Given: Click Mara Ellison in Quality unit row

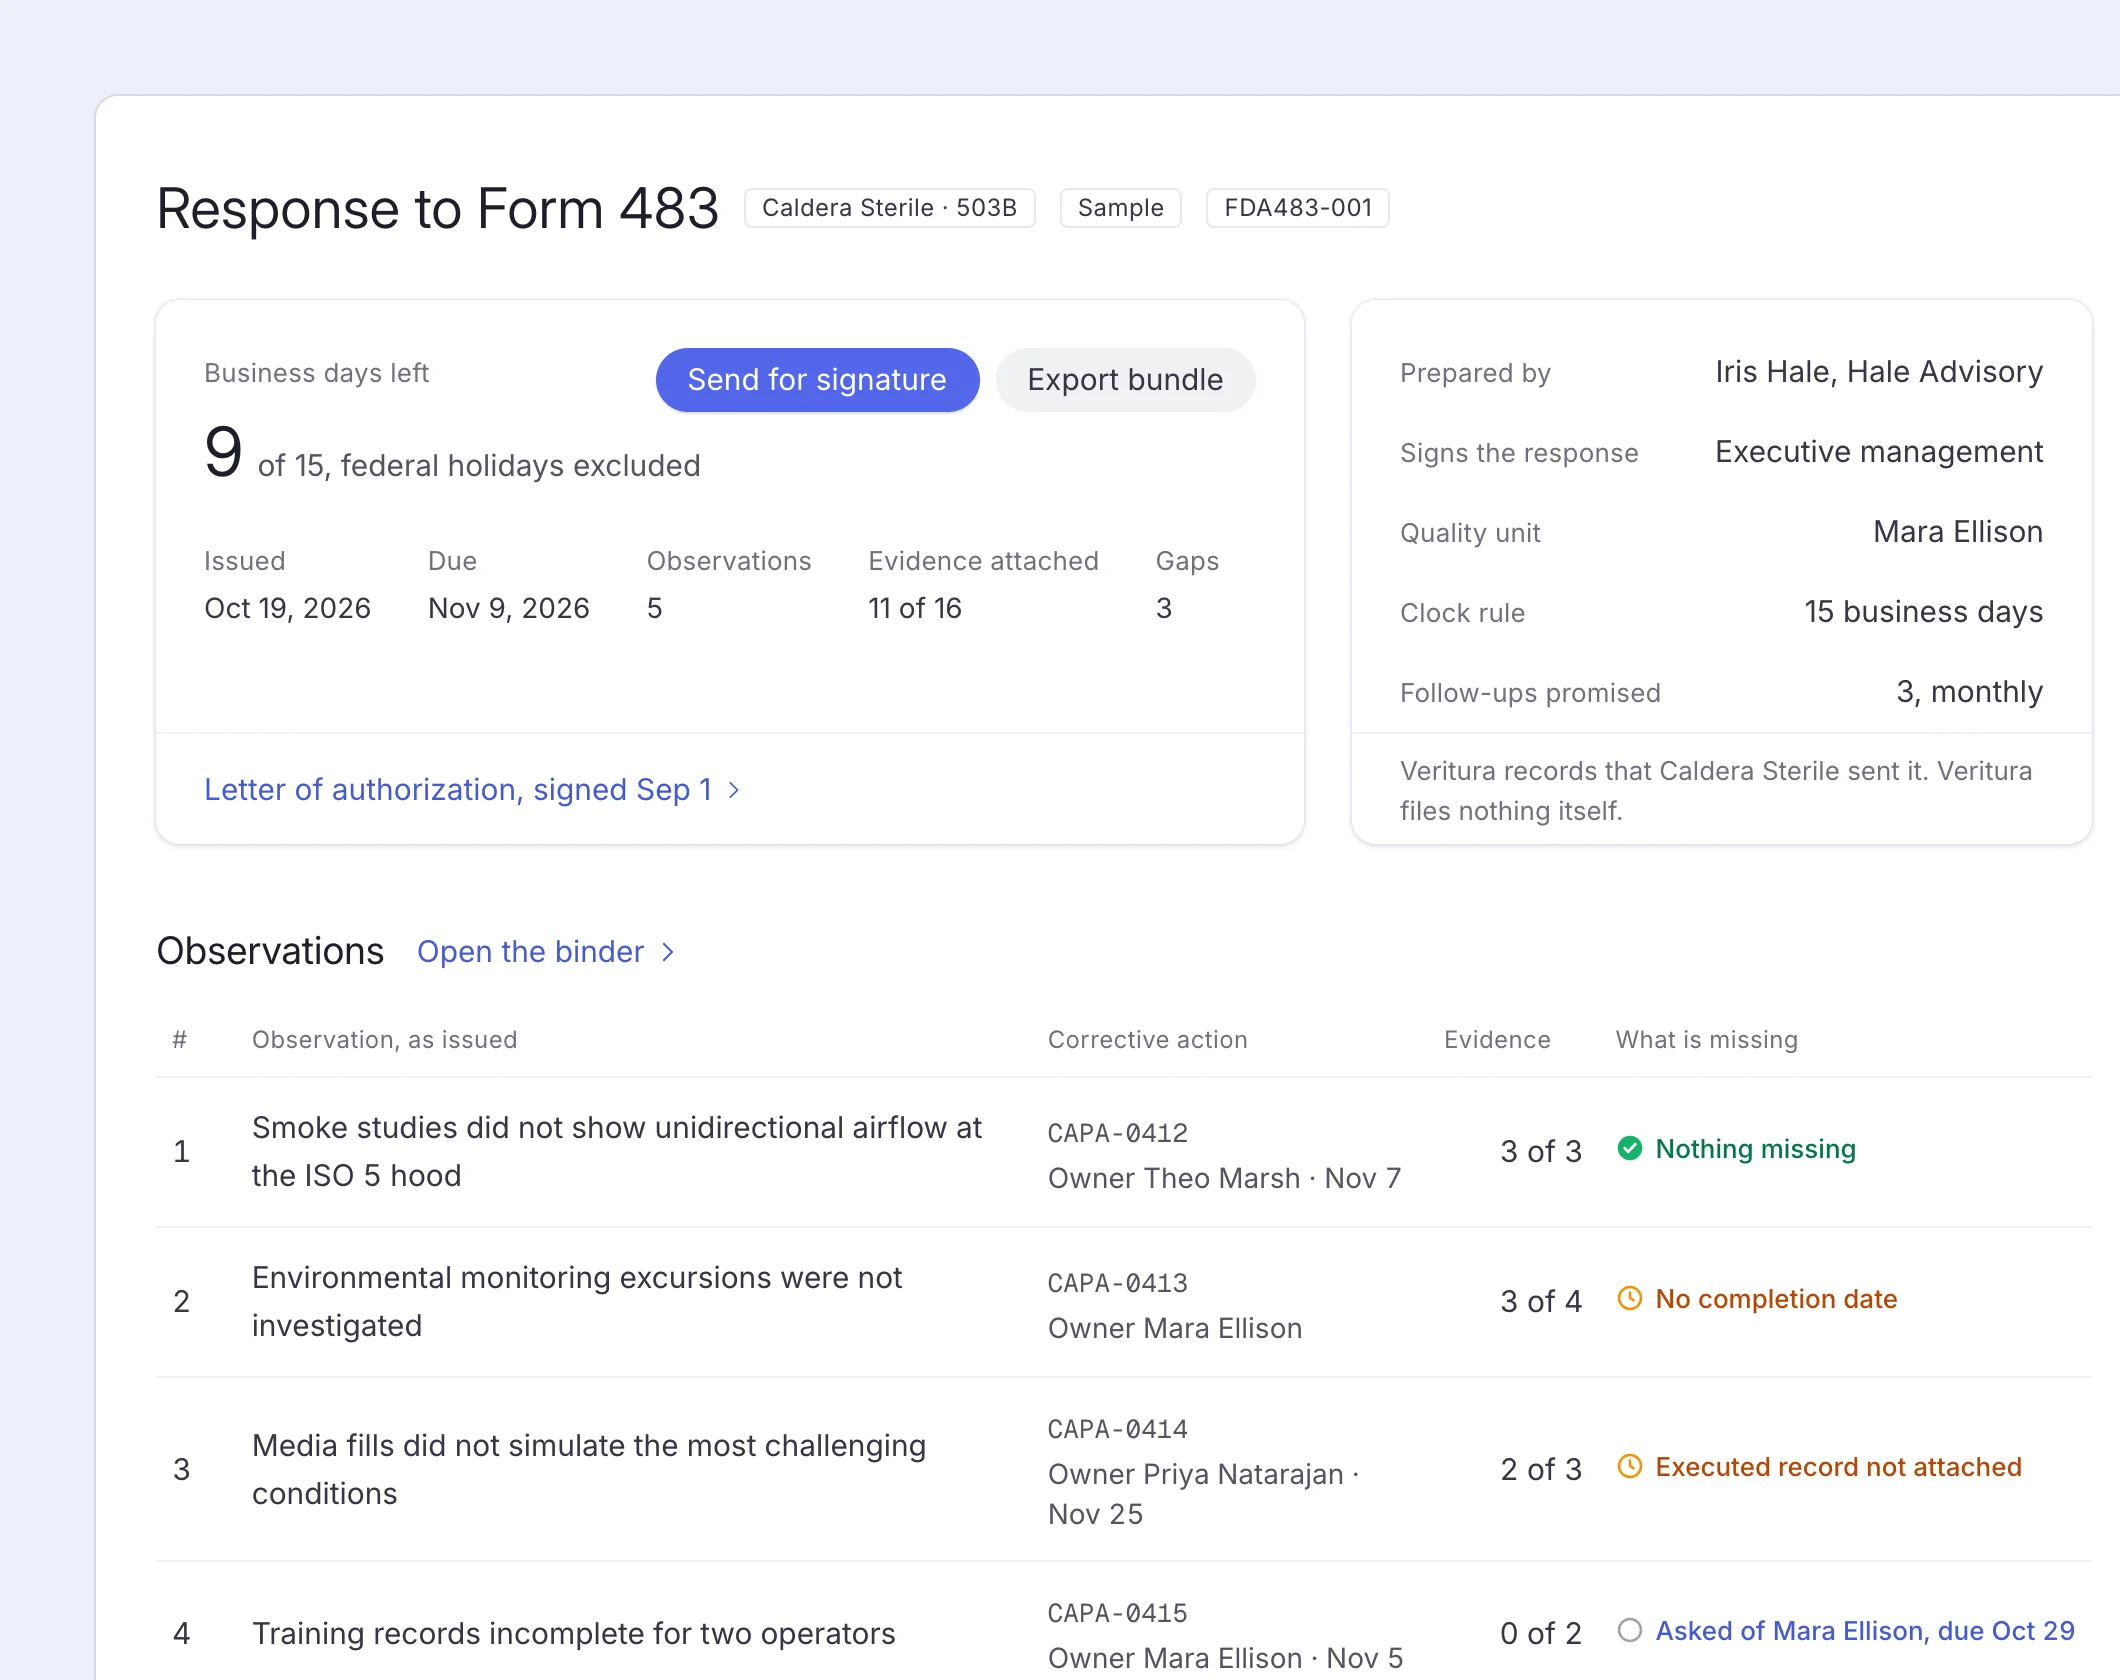Looking at the screenshot, I should pyautogui.click(x=1958, y=532).
